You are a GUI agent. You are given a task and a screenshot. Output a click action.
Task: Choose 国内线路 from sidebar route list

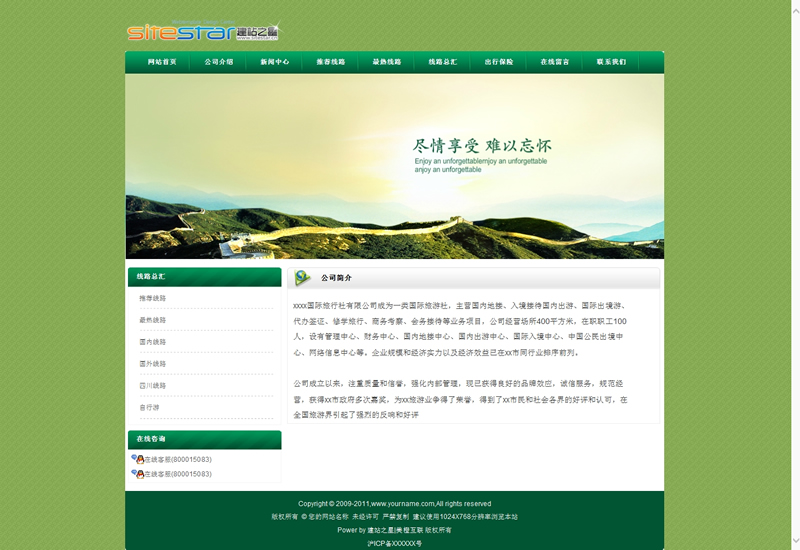click(153, 342)
